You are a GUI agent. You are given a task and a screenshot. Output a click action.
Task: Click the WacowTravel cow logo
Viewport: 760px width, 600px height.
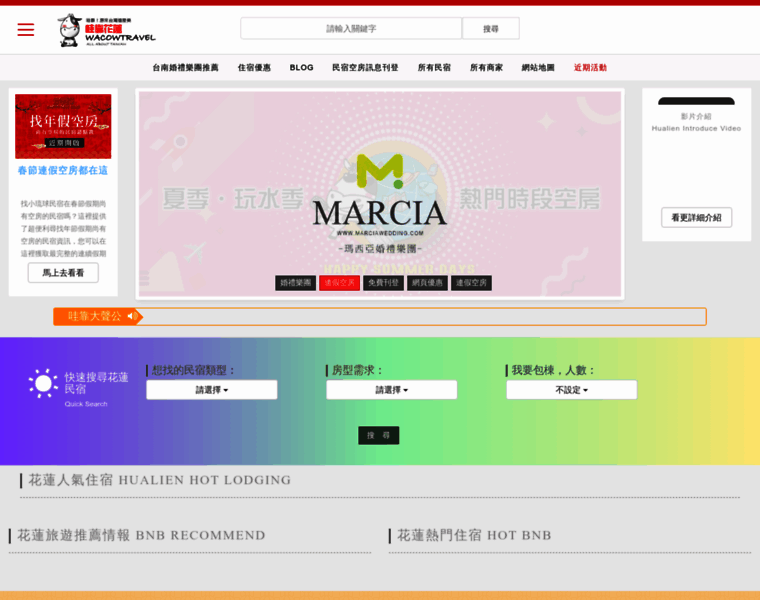[x=107, y=30]
